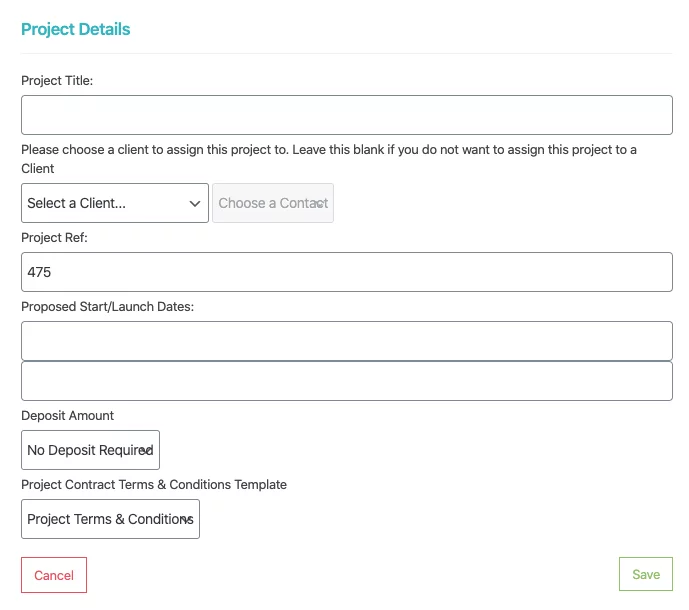Focus the Project Ref field containing 475
Screen dimensions: 689x610
coord(346,272)
